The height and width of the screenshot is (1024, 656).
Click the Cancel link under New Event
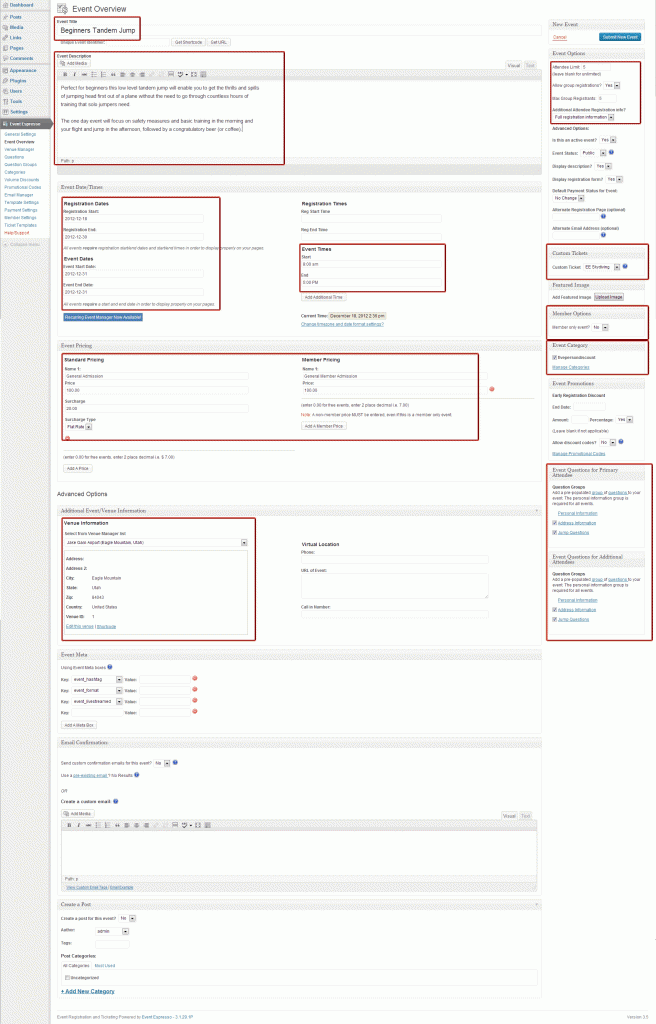[559, 37]
